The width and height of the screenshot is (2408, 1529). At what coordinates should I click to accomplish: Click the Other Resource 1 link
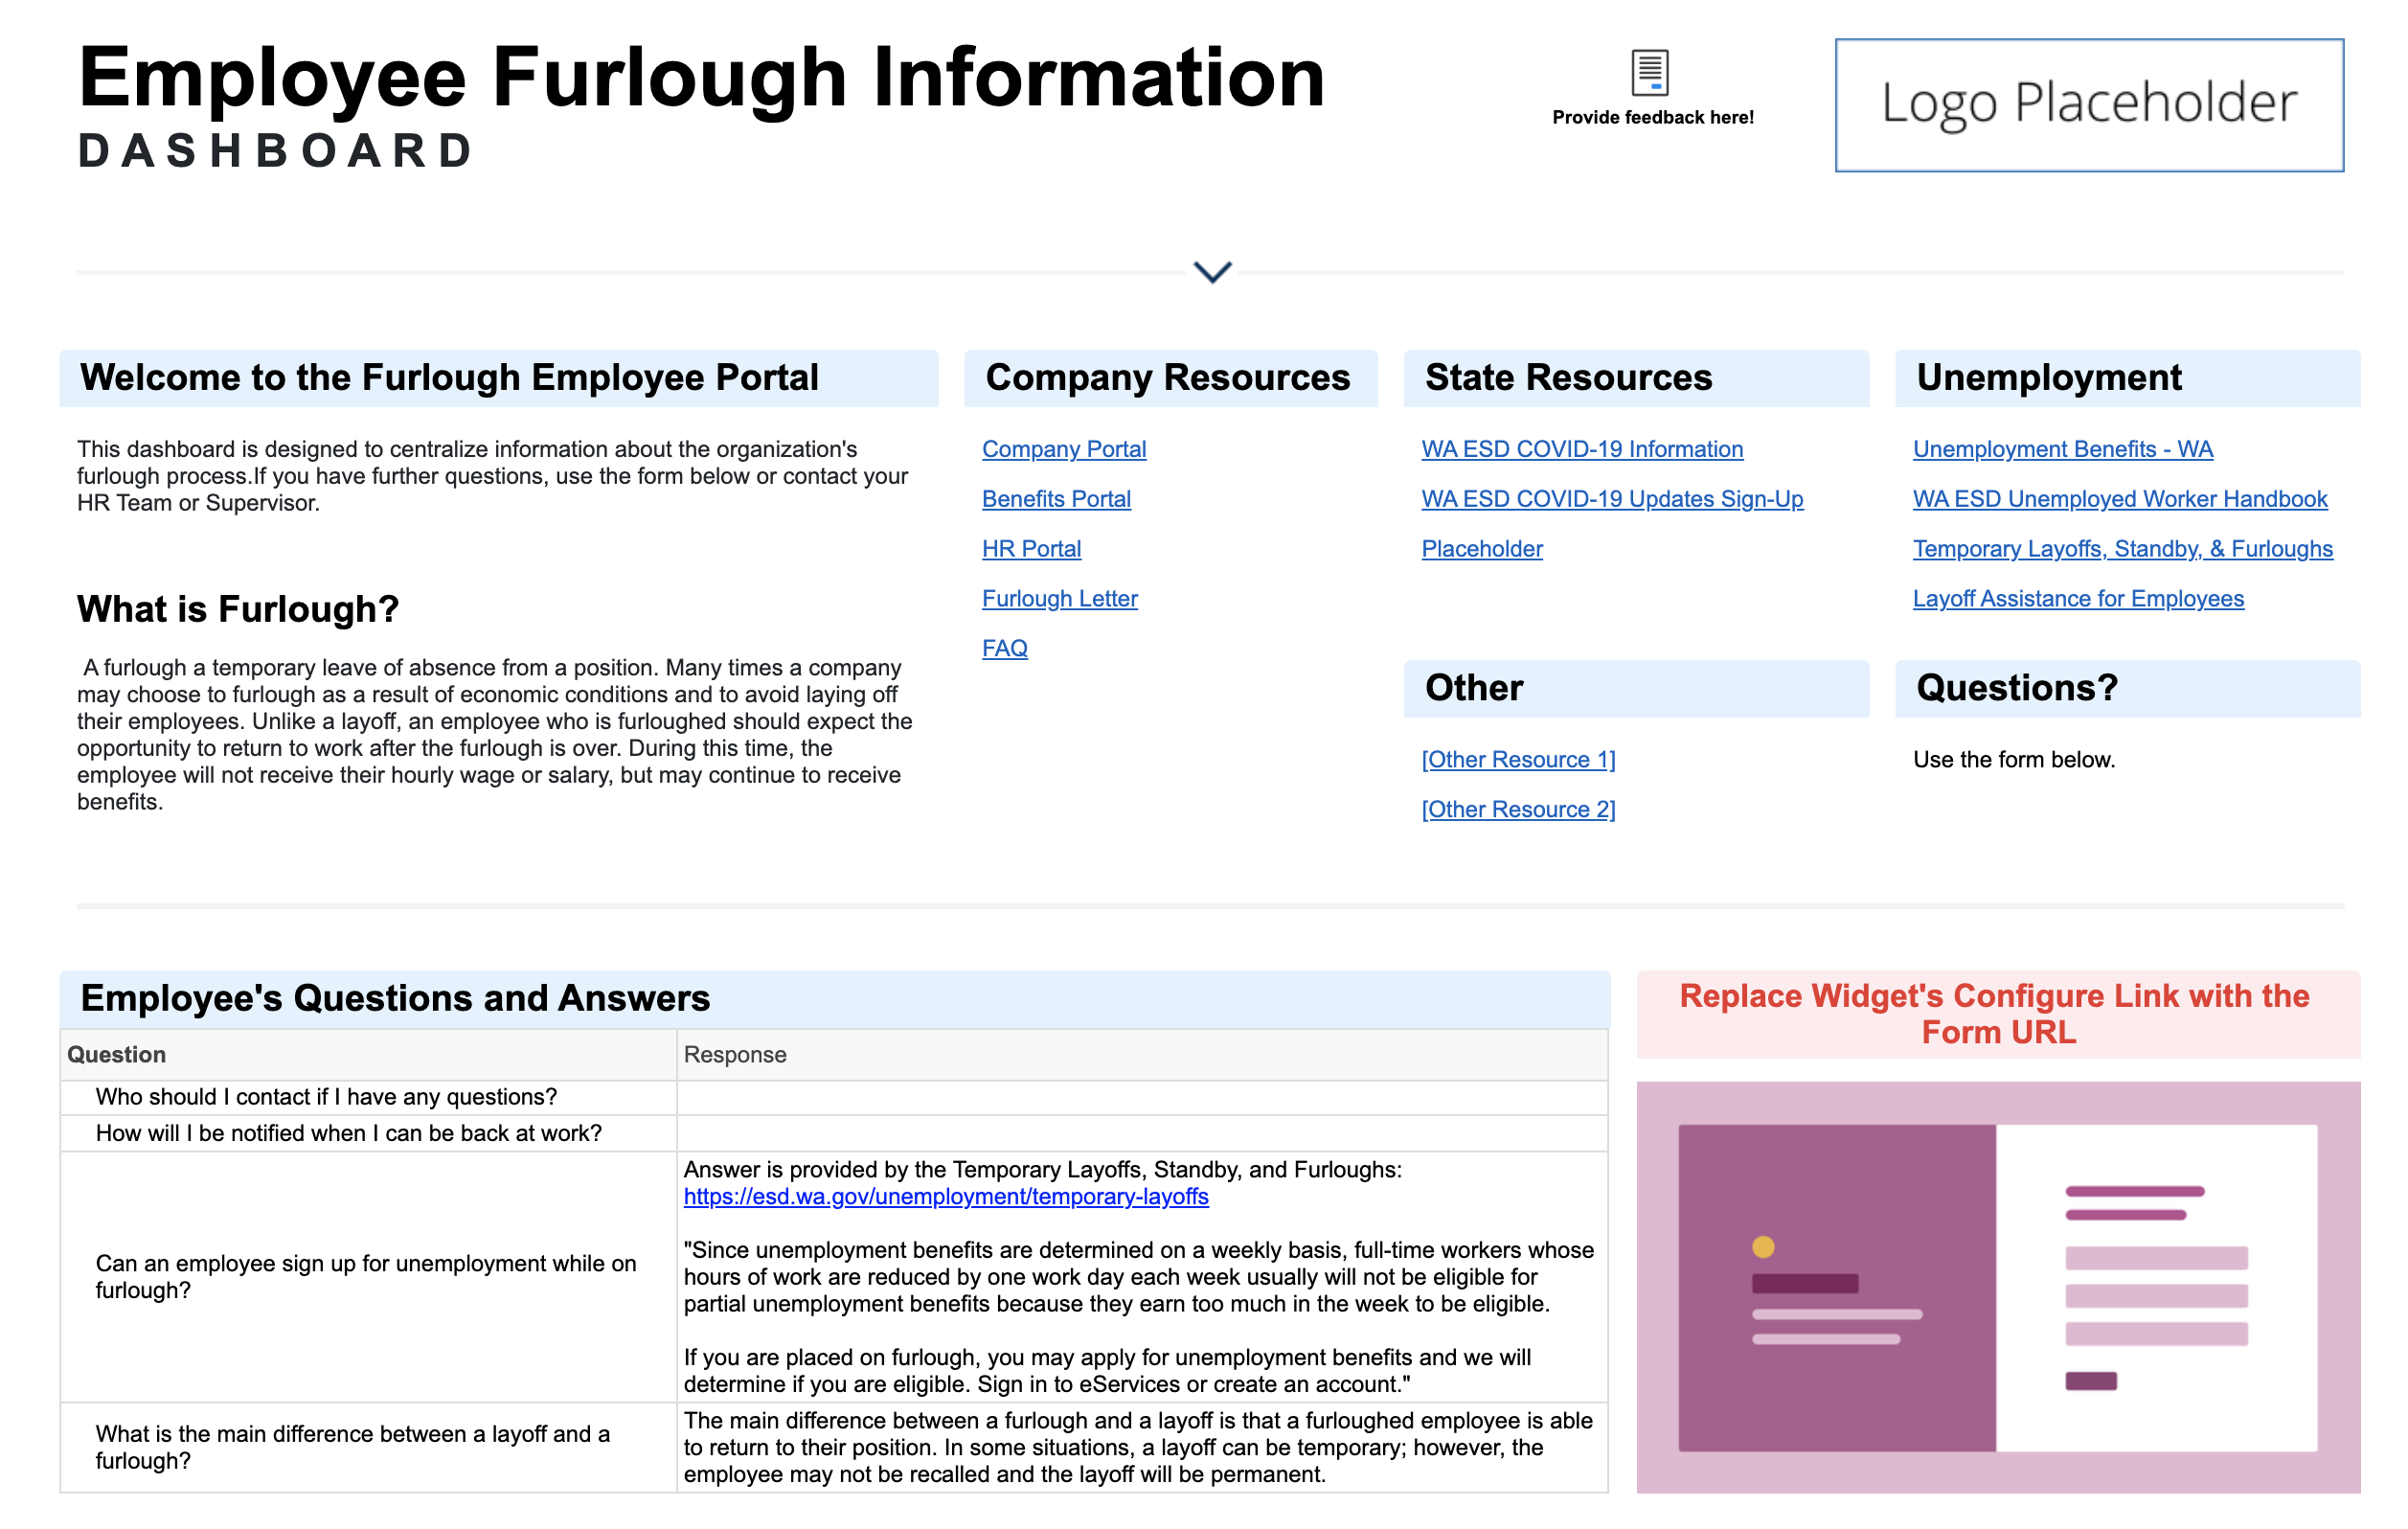tap(1518, 760)
